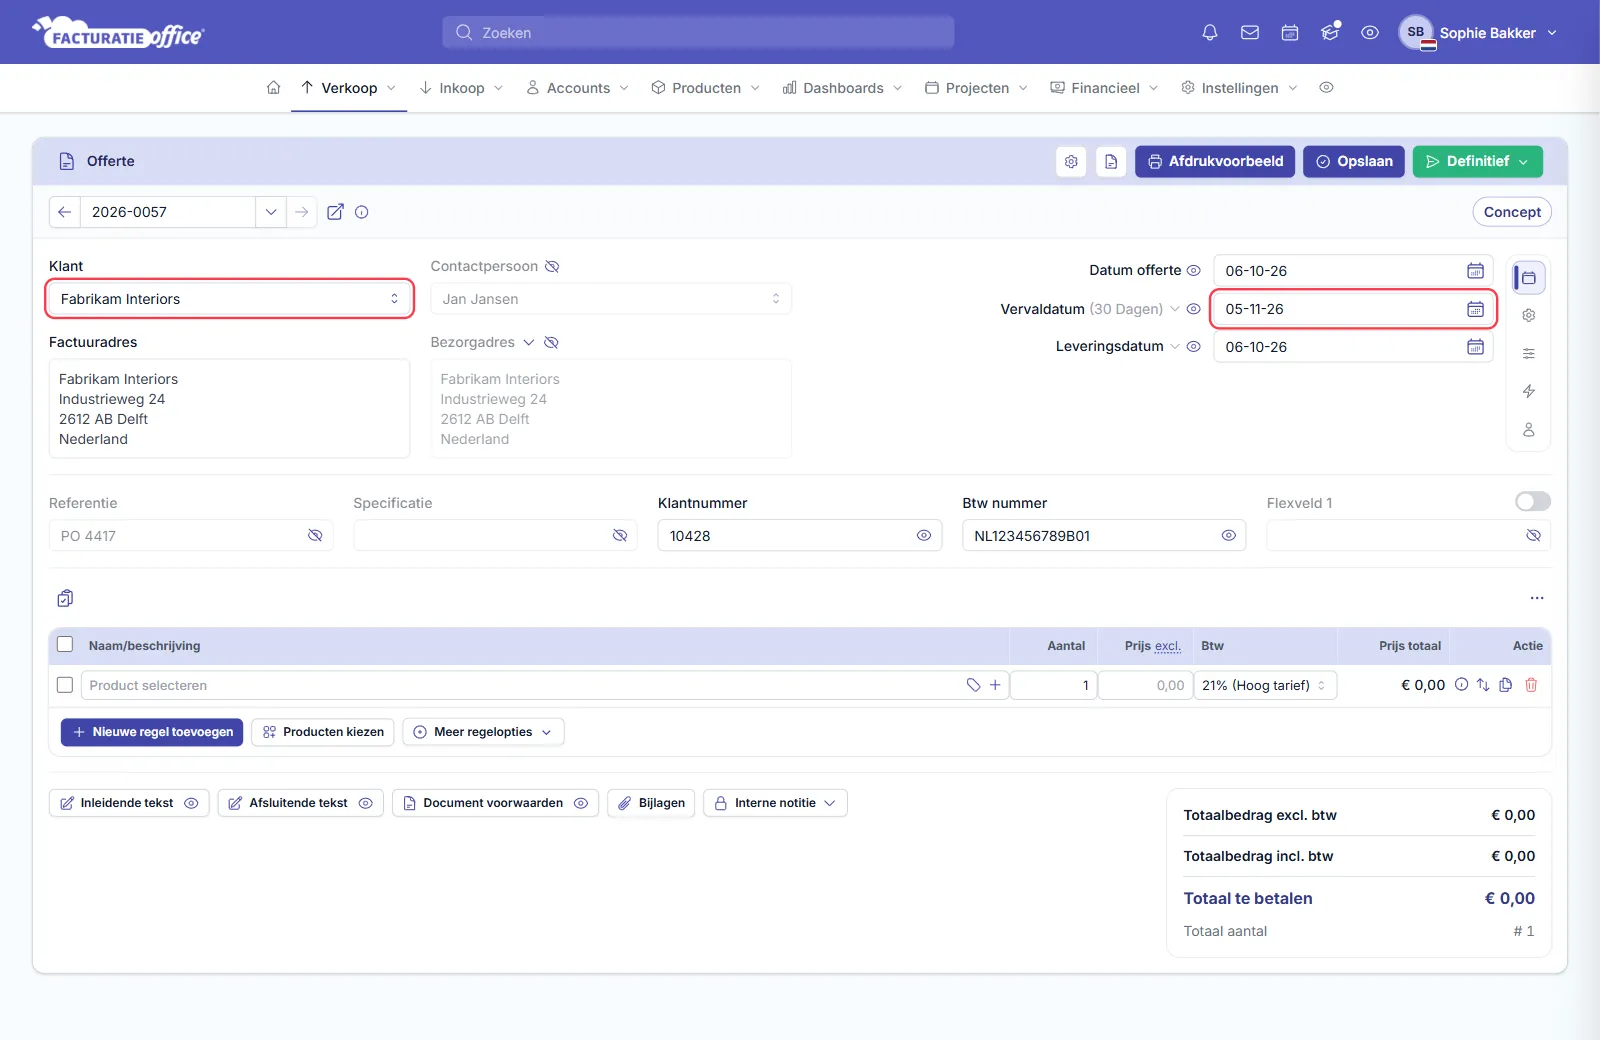Toggle visibility of Klantnummer field

924,536
